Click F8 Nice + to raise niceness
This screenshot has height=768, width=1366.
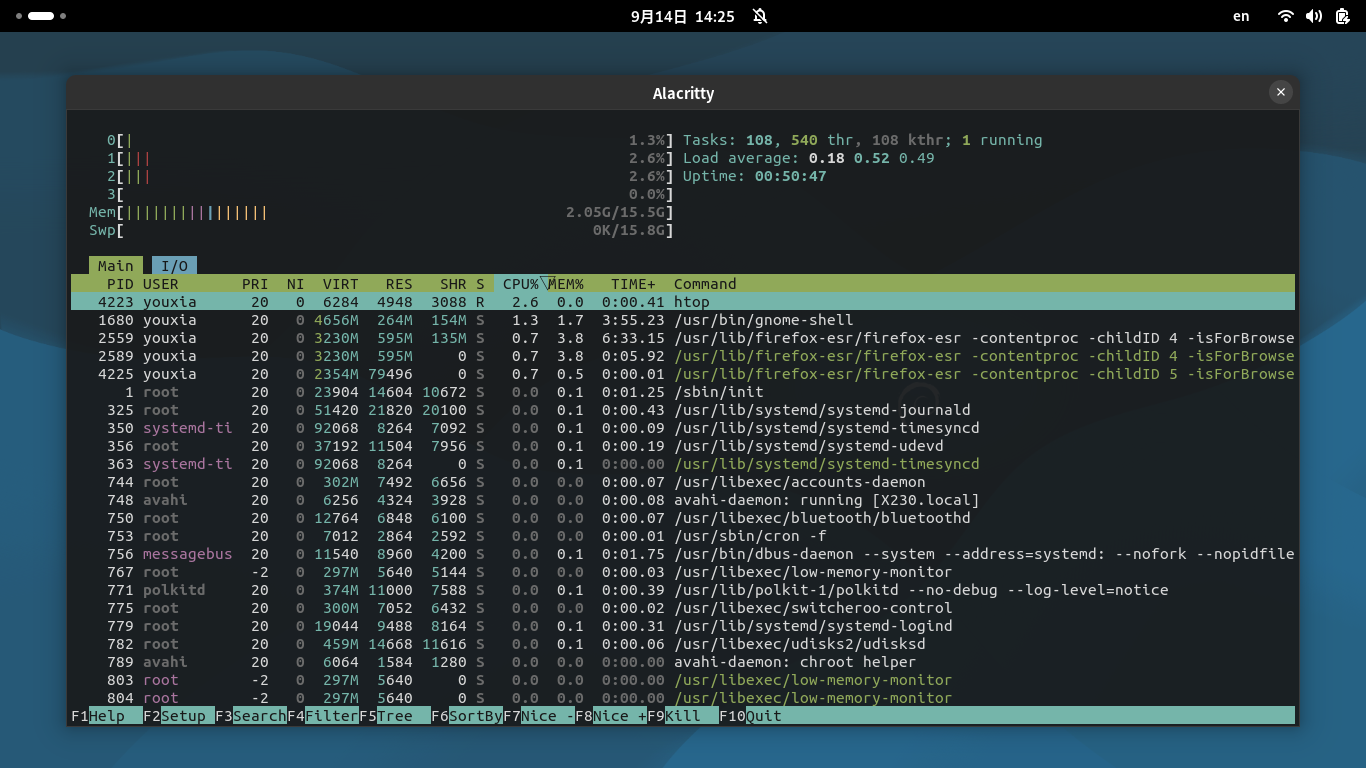pos(611,716)
